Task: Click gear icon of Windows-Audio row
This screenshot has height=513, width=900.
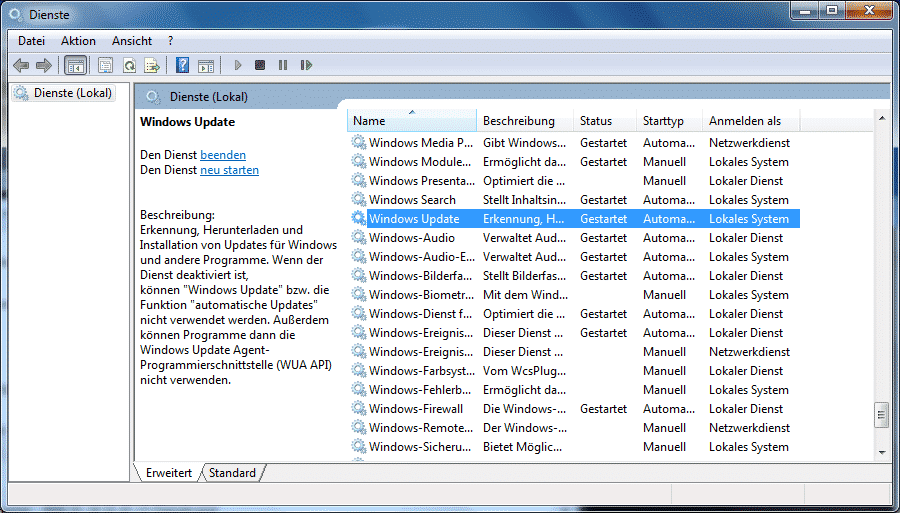Action: [x=359, y=238]
